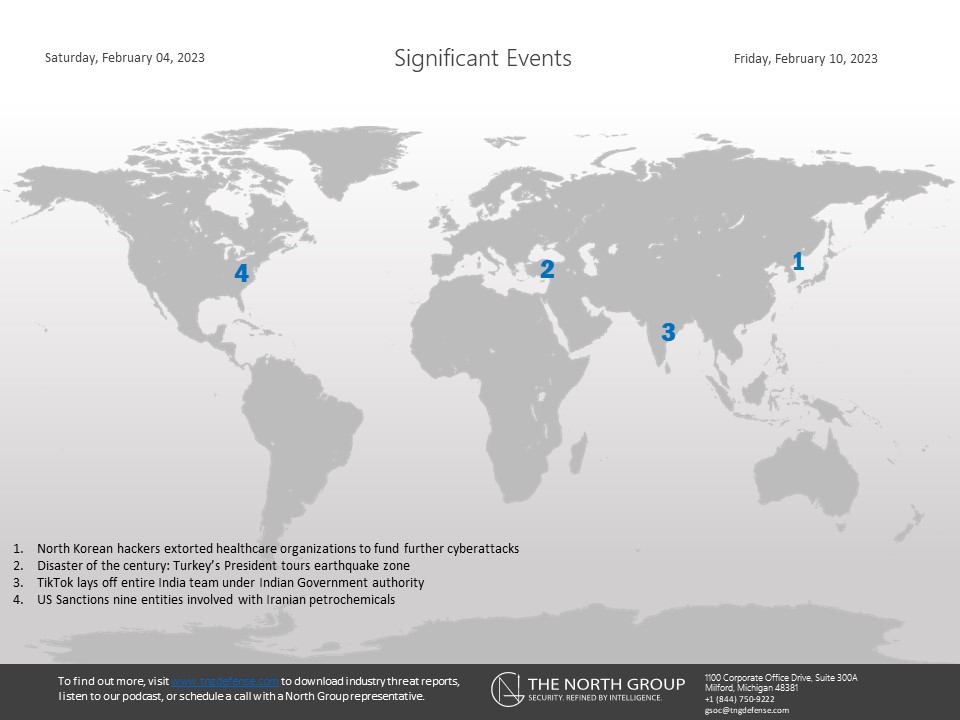Click The North Group logo emblem
This screenshot has height=720, width=960.
click(x=506, y=689)
